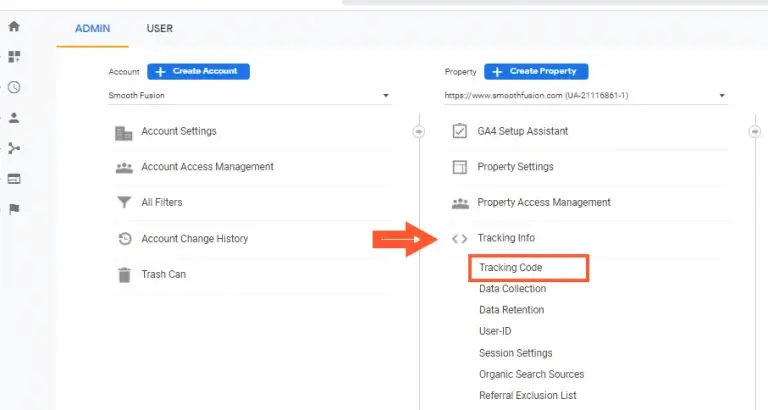This screenshot has width=768, height=410.
Task: Click the arrow circle between Account and Property columns
Action: (419, 131)
